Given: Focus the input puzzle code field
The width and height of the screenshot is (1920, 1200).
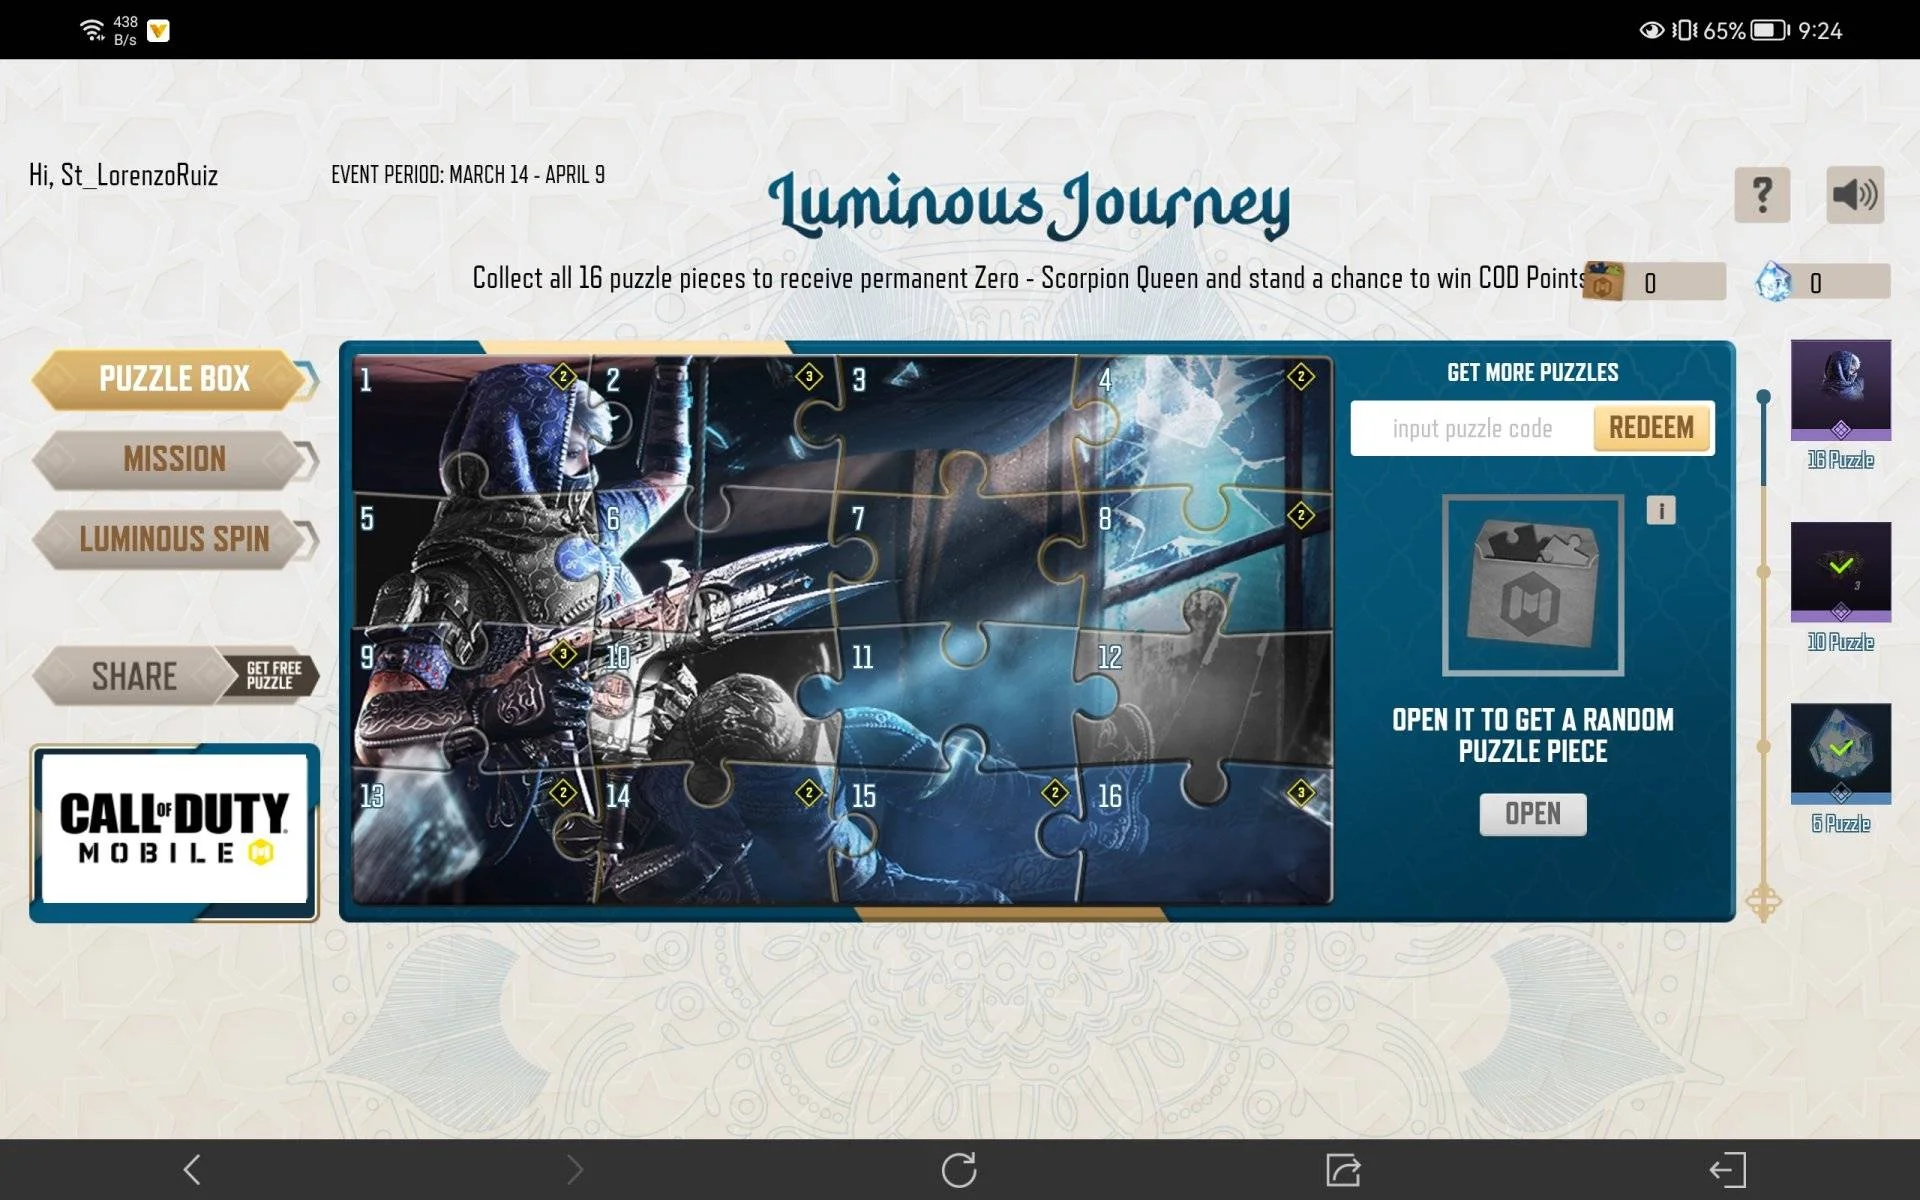Looking at the screenshot, I should coord(1472,429).
